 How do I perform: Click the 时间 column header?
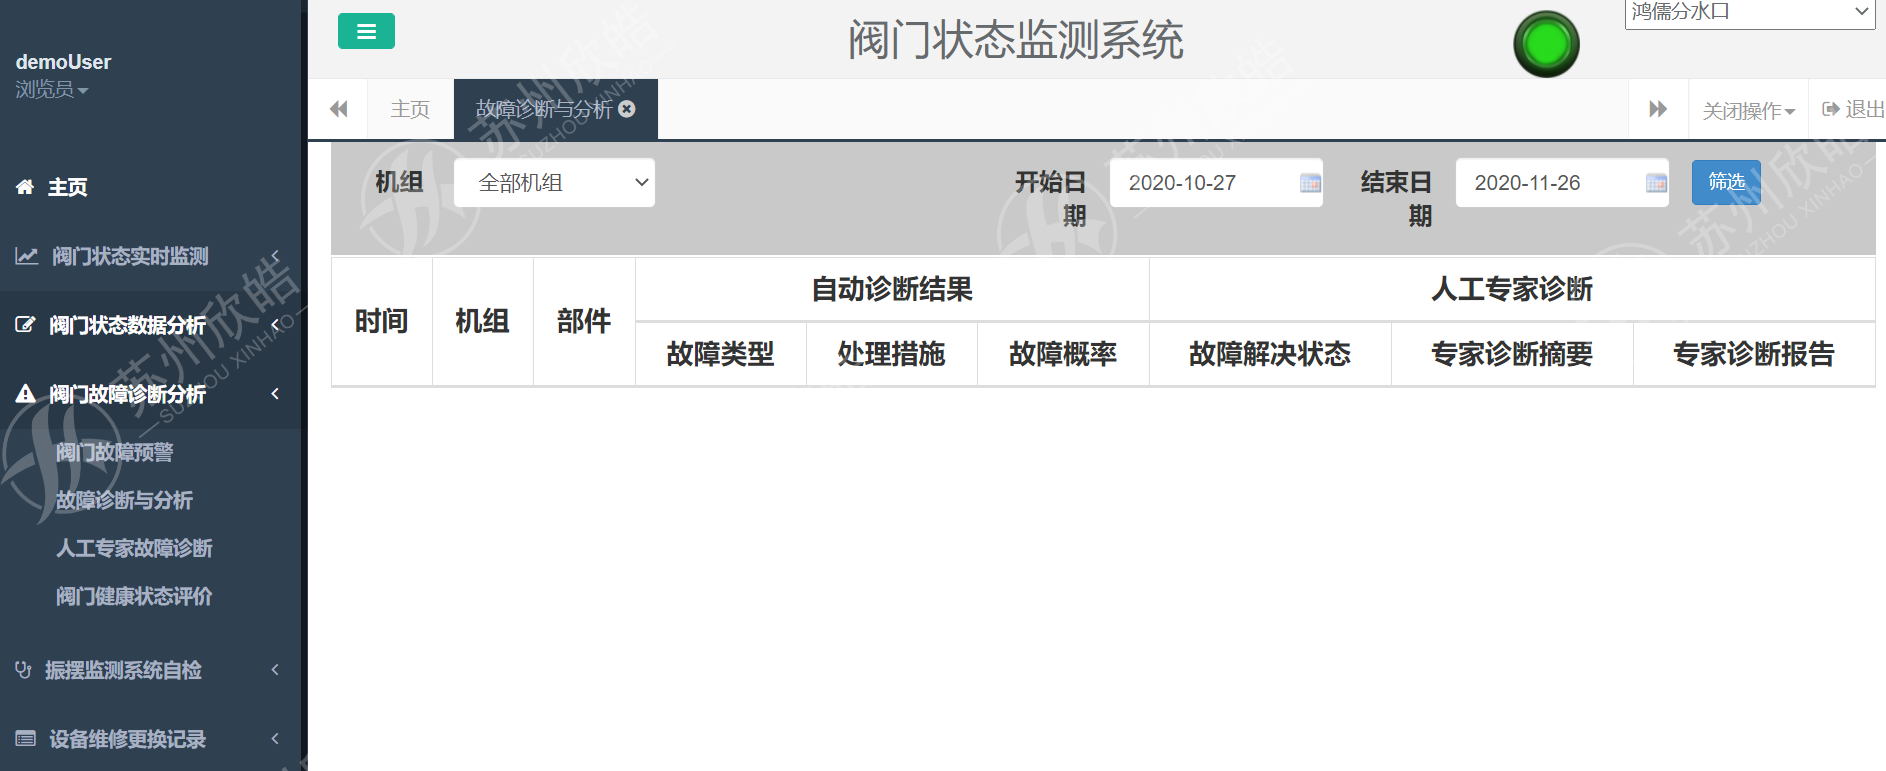pyautogui.click(x=381, y=322)
